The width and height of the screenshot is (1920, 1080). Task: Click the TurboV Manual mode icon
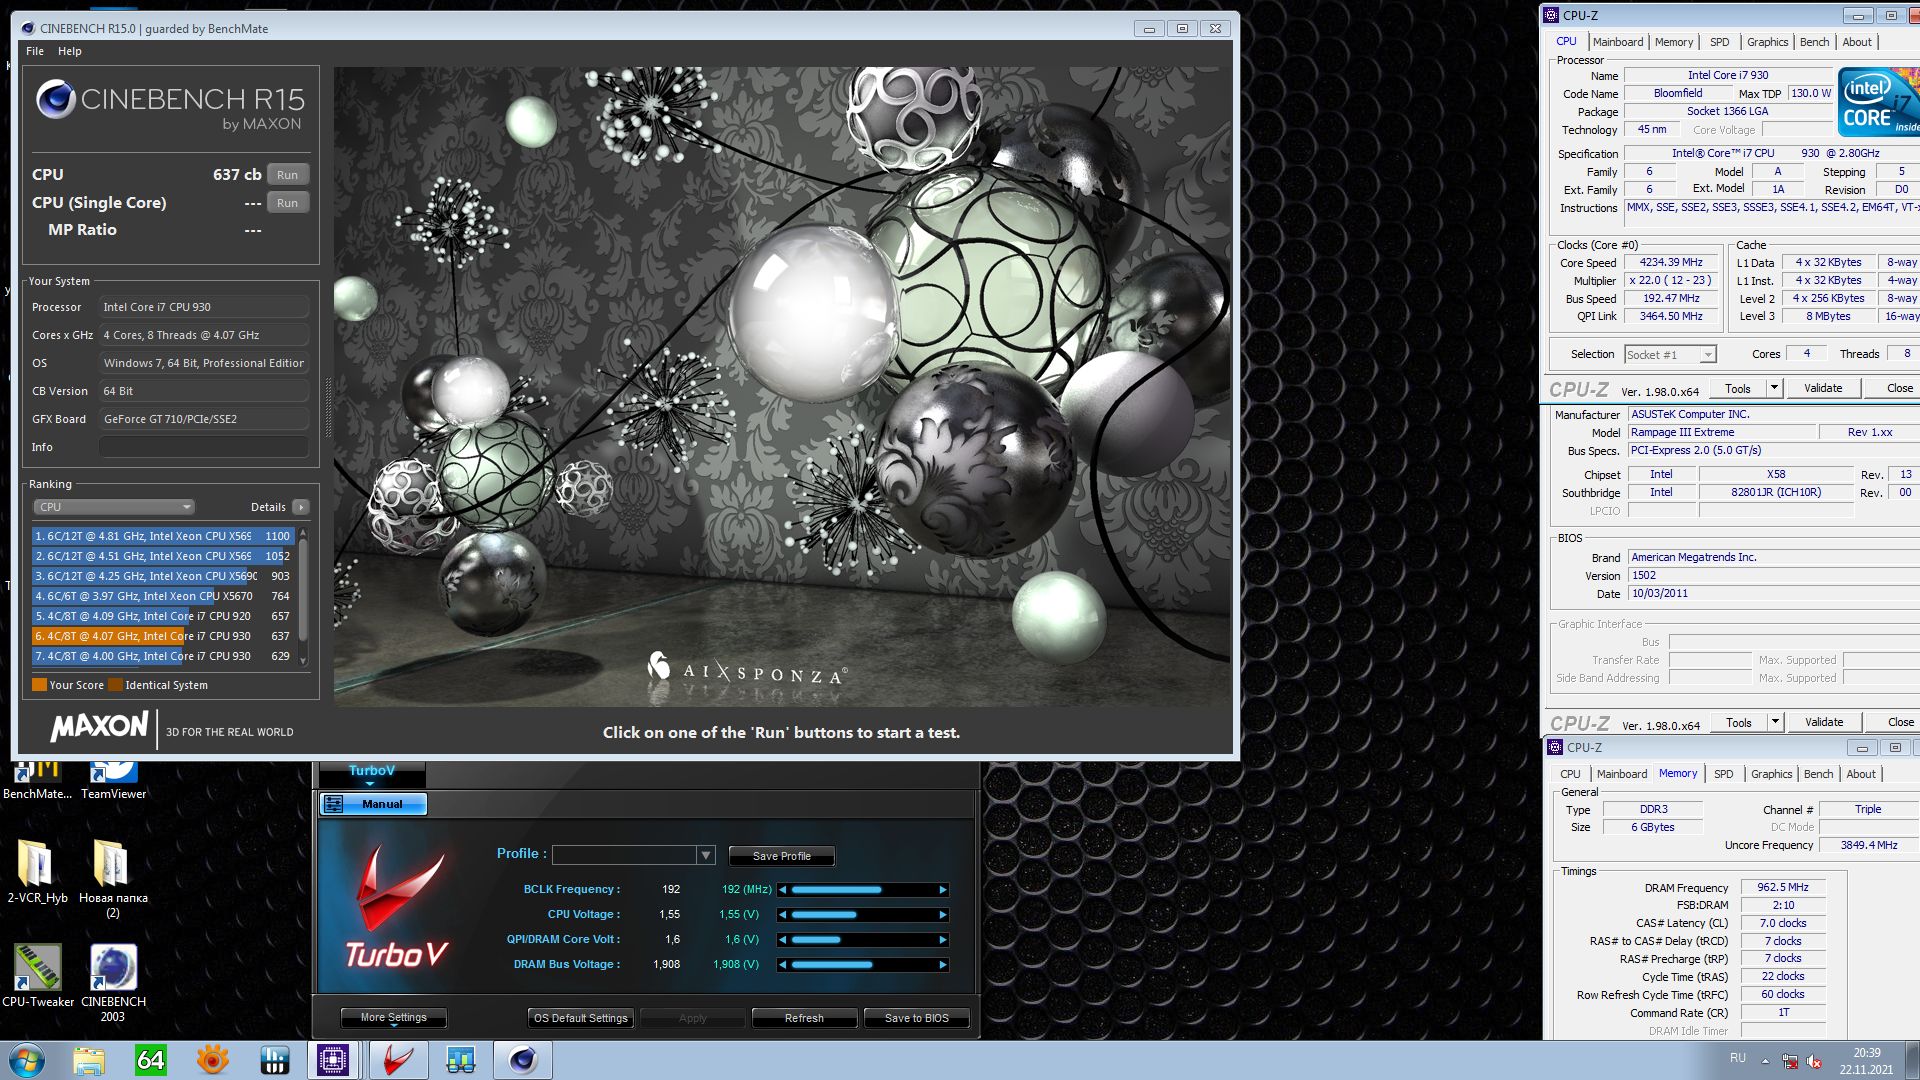[334, 804]
